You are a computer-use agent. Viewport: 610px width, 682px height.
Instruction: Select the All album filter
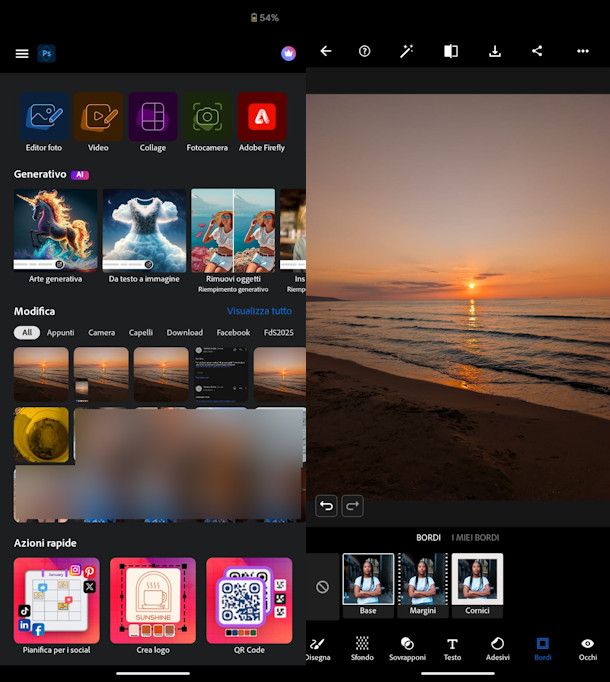click(27, 332)
